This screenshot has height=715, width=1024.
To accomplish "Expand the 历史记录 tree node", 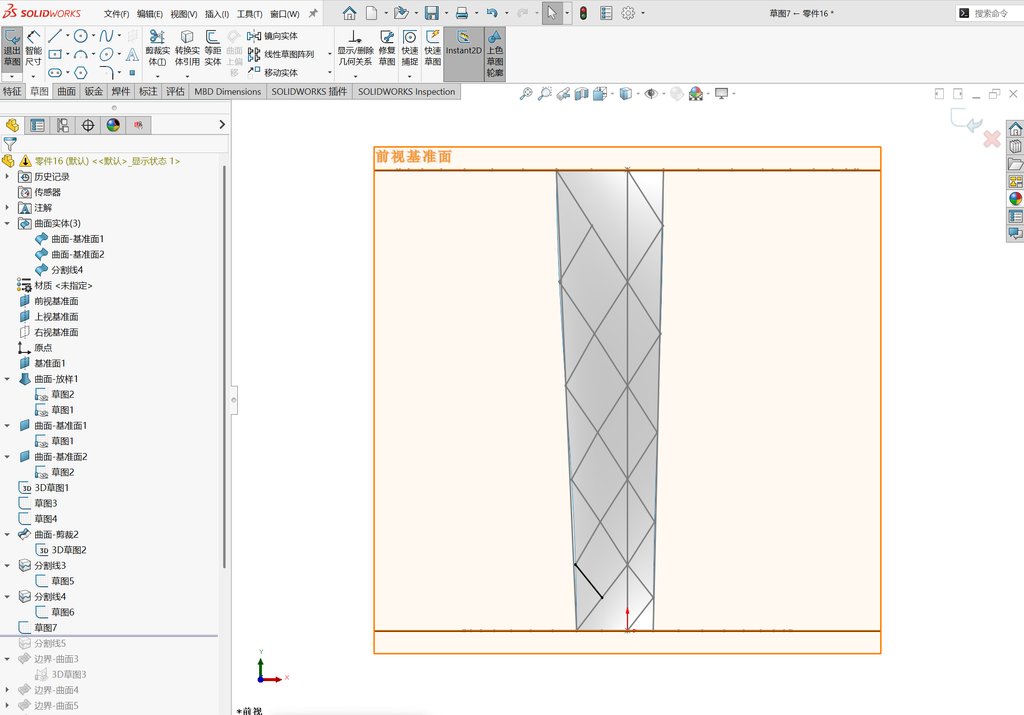I will (7, 176).
